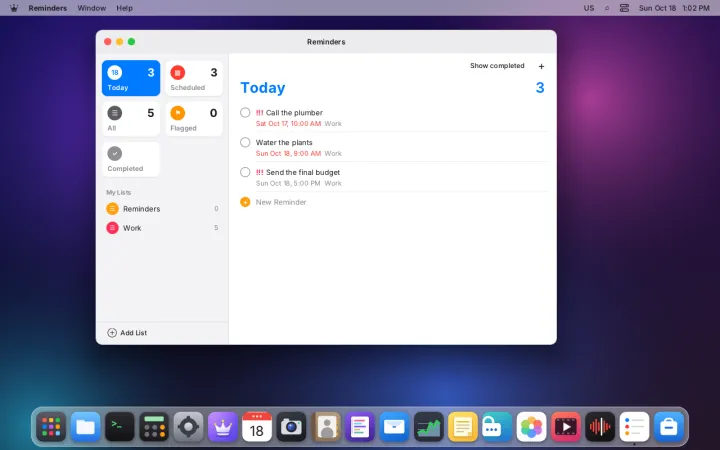Open Notes from the dock

(x=463, y=427)
